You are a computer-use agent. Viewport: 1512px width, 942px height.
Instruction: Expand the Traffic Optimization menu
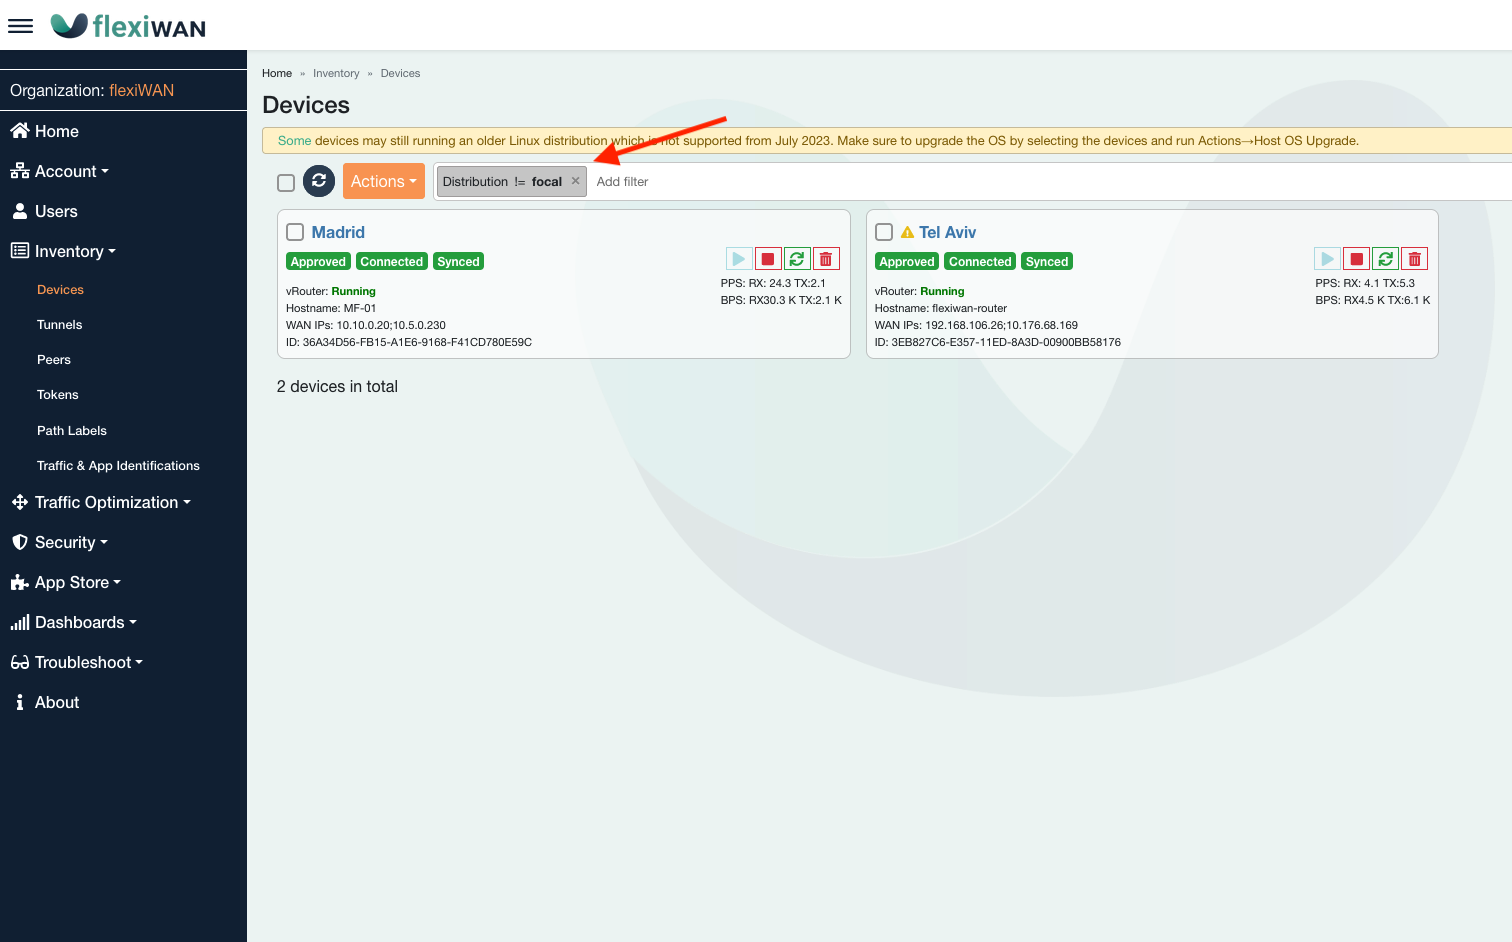[x=100, y=502]
